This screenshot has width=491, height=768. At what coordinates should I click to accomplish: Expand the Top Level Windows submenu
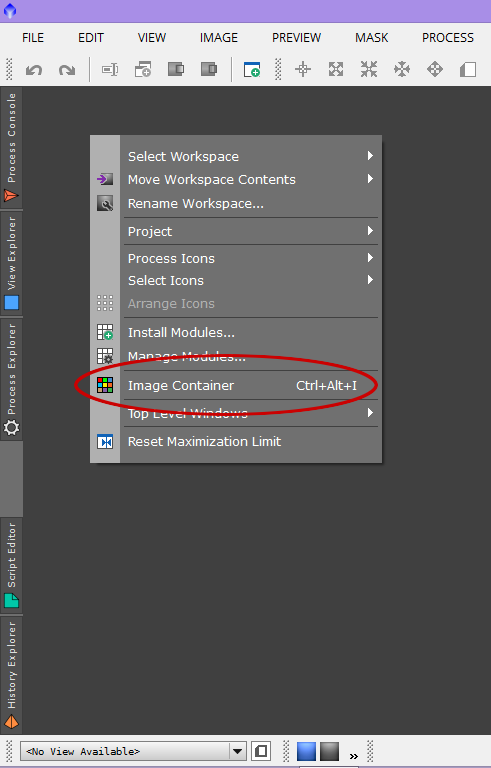coord(251,413)
